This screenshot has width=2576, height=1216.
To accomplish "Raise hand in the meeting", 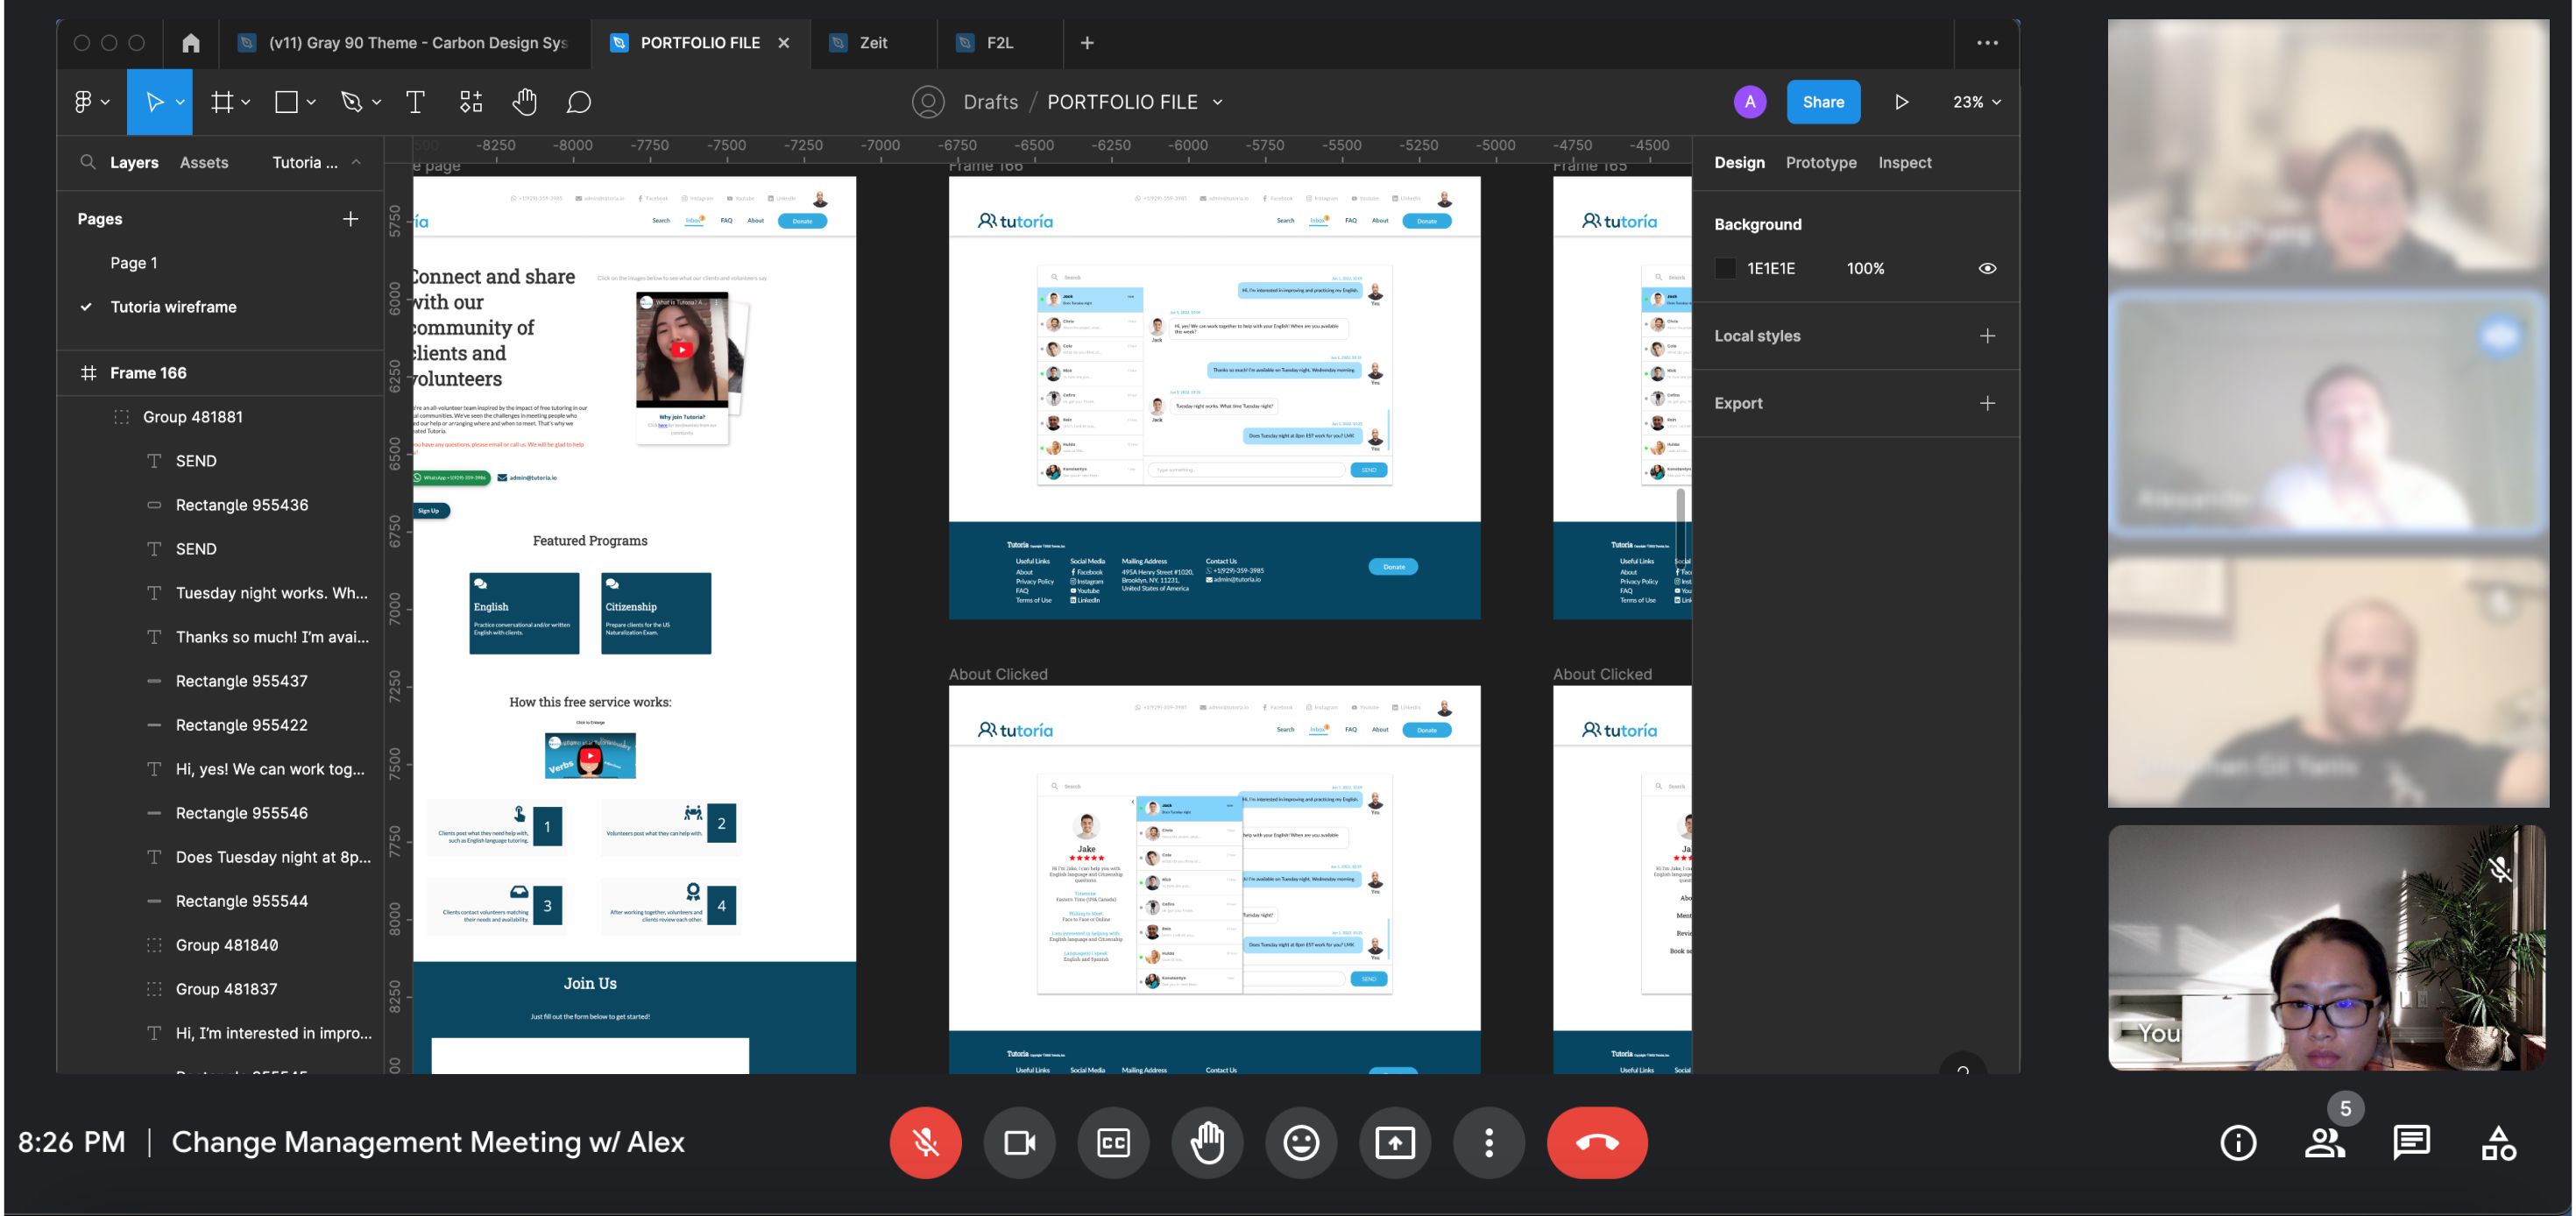I will point(1207,1142).
